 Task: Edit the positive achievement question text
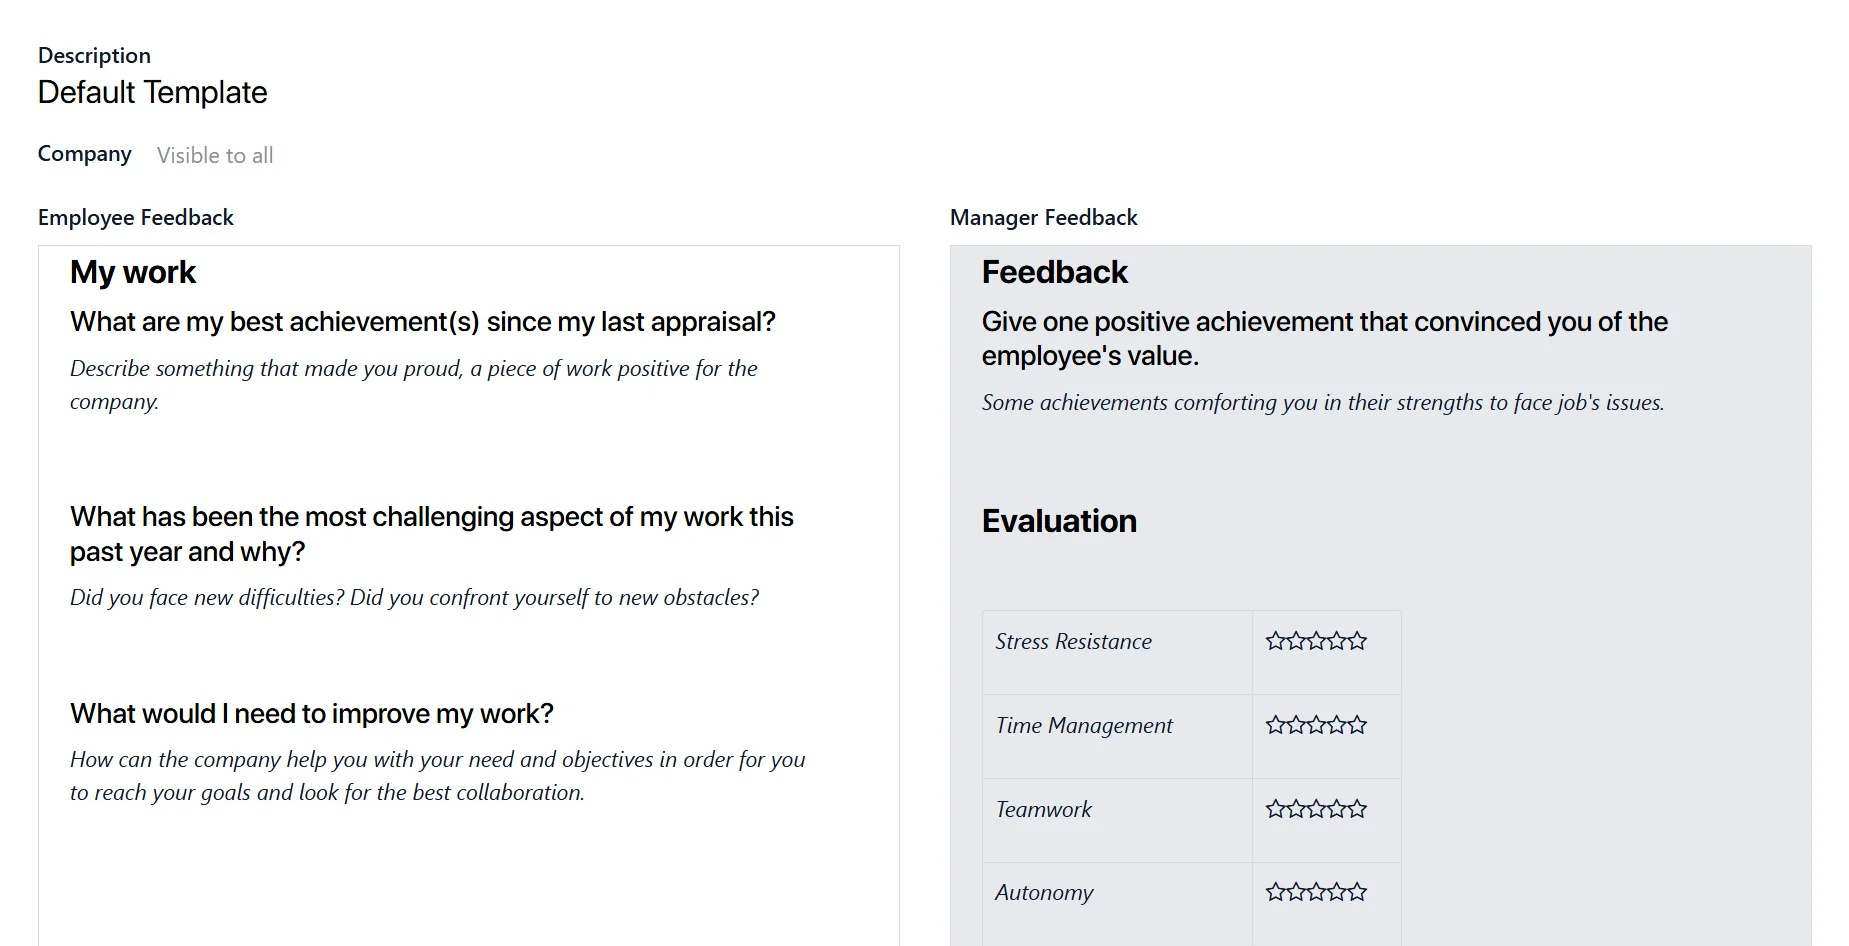point(1324,322)
